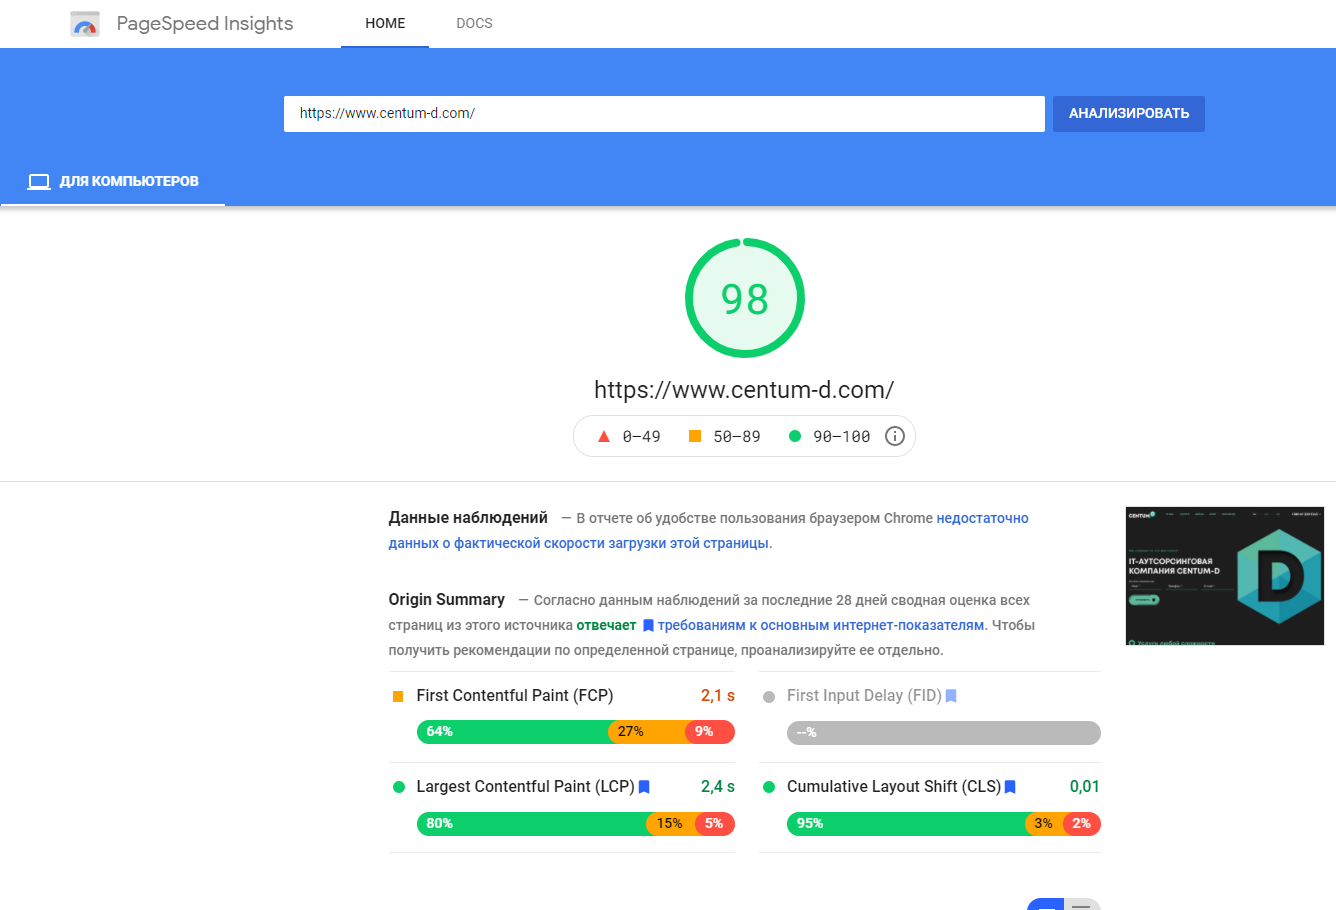The image size is (1336, 910).
Task: Open the link about insufficient speed data
Action: click(x=709, y=531)
